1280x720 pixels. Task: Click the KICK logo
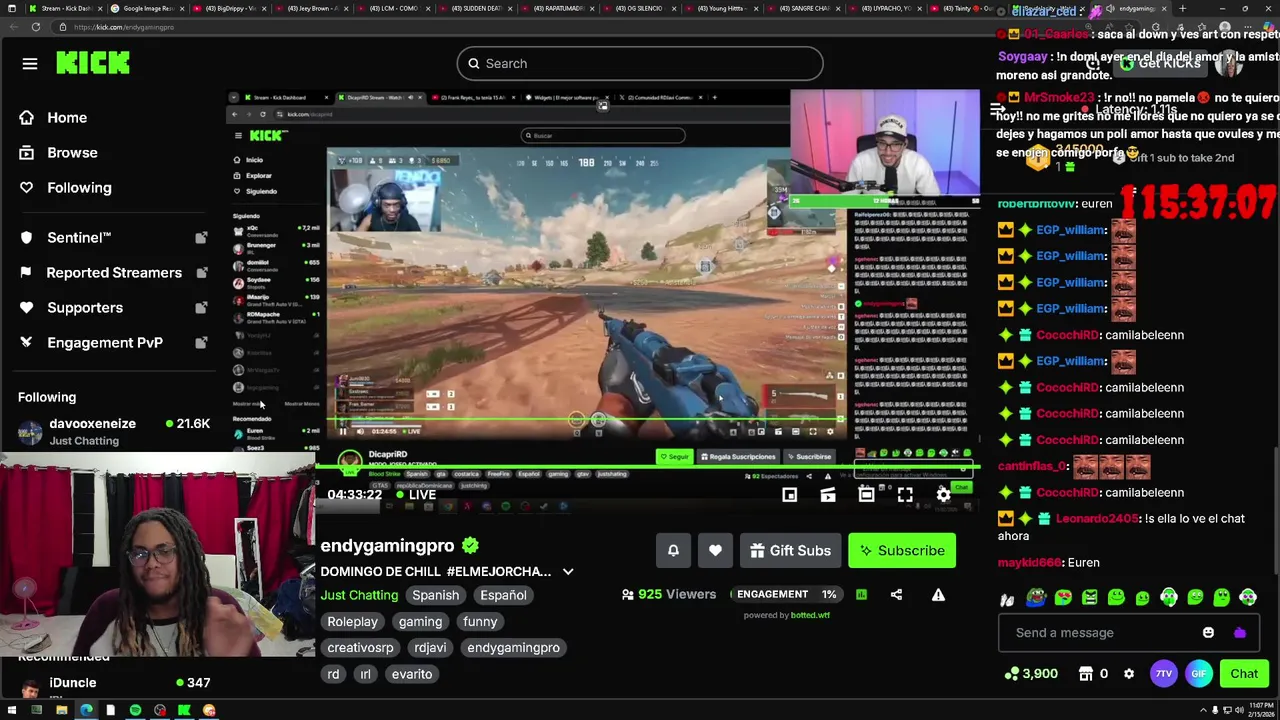point(93,63)
